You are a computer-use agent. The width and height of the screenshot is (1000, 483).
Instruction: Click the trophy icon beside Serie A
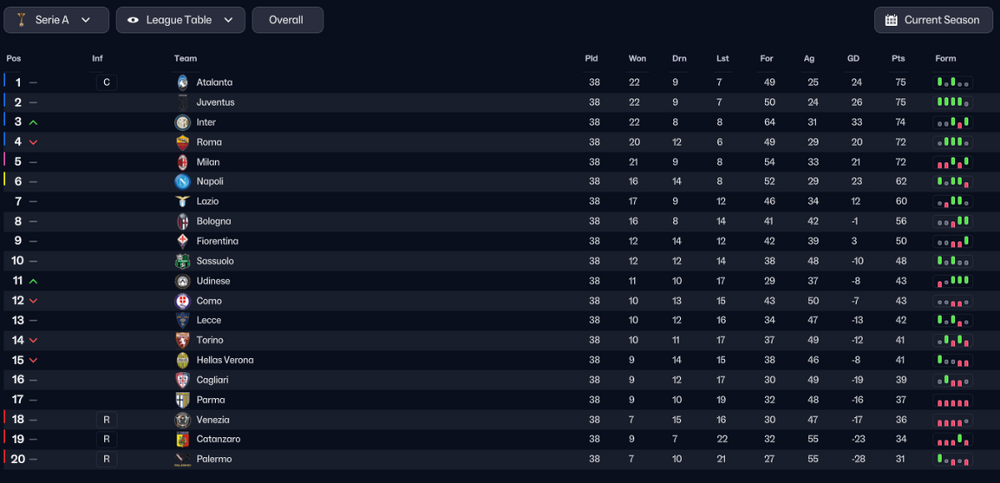[x=21, y=20]
